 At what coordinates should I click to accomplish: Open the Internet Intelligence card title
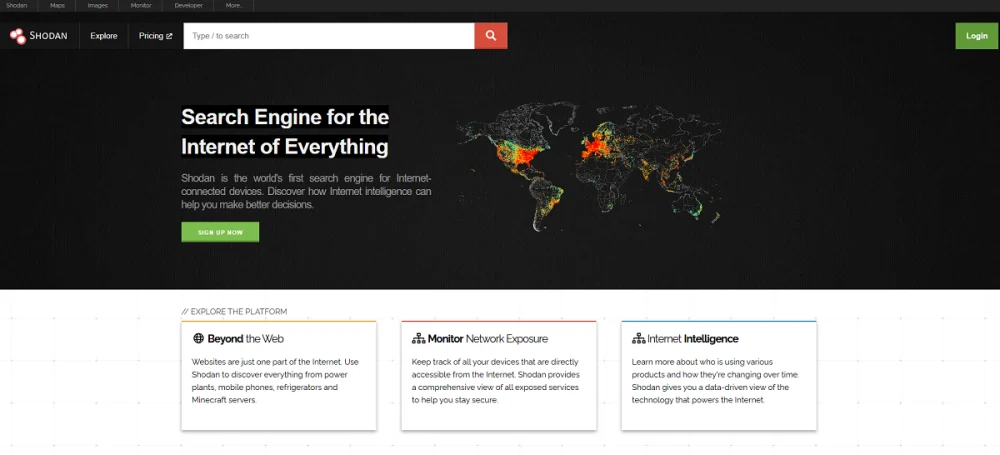tap(693, 339)
